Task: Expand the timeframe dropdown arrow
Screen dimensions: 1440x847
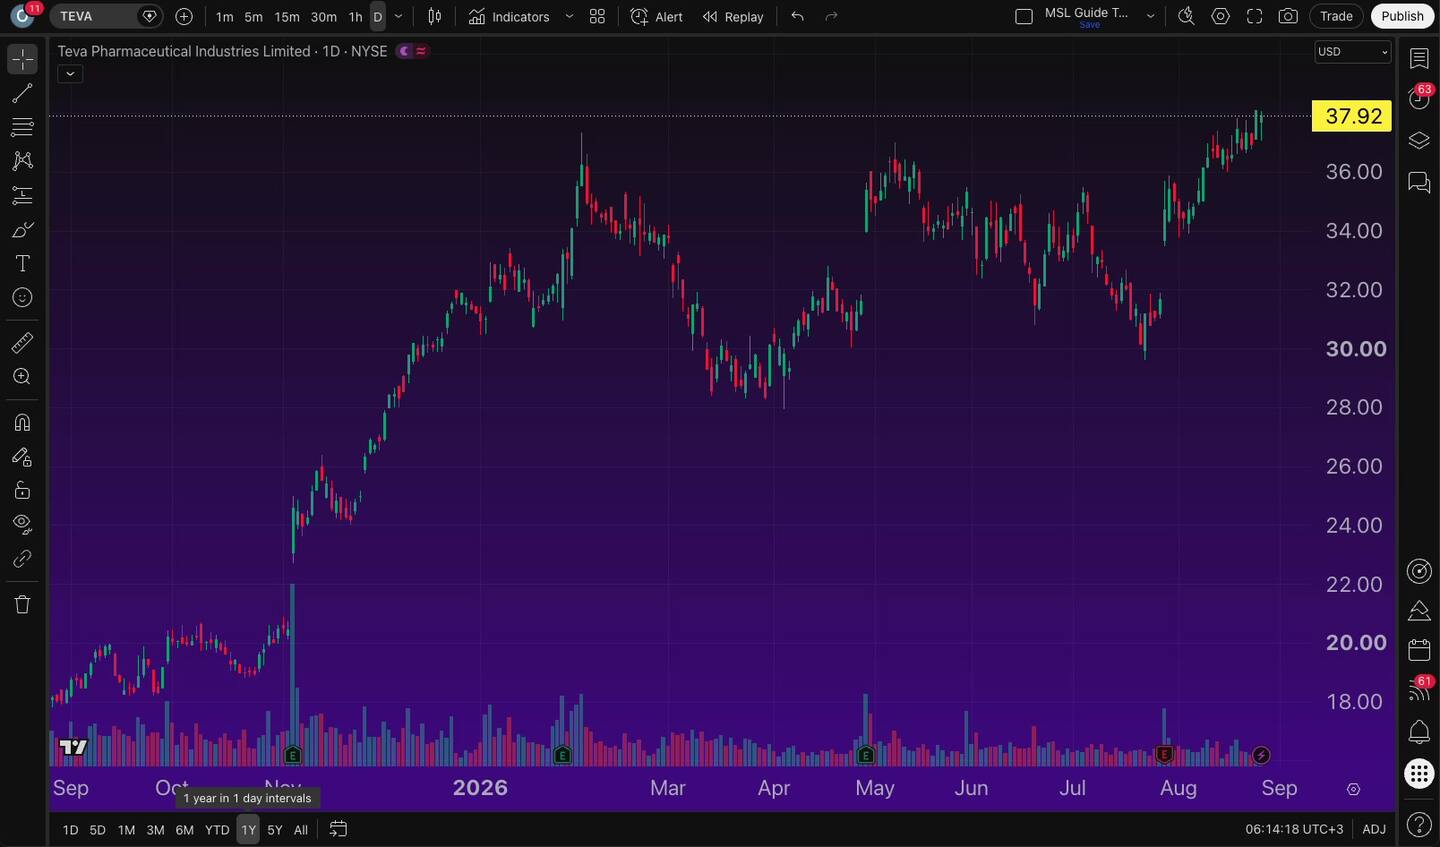Action: click(x=399, y=16)
